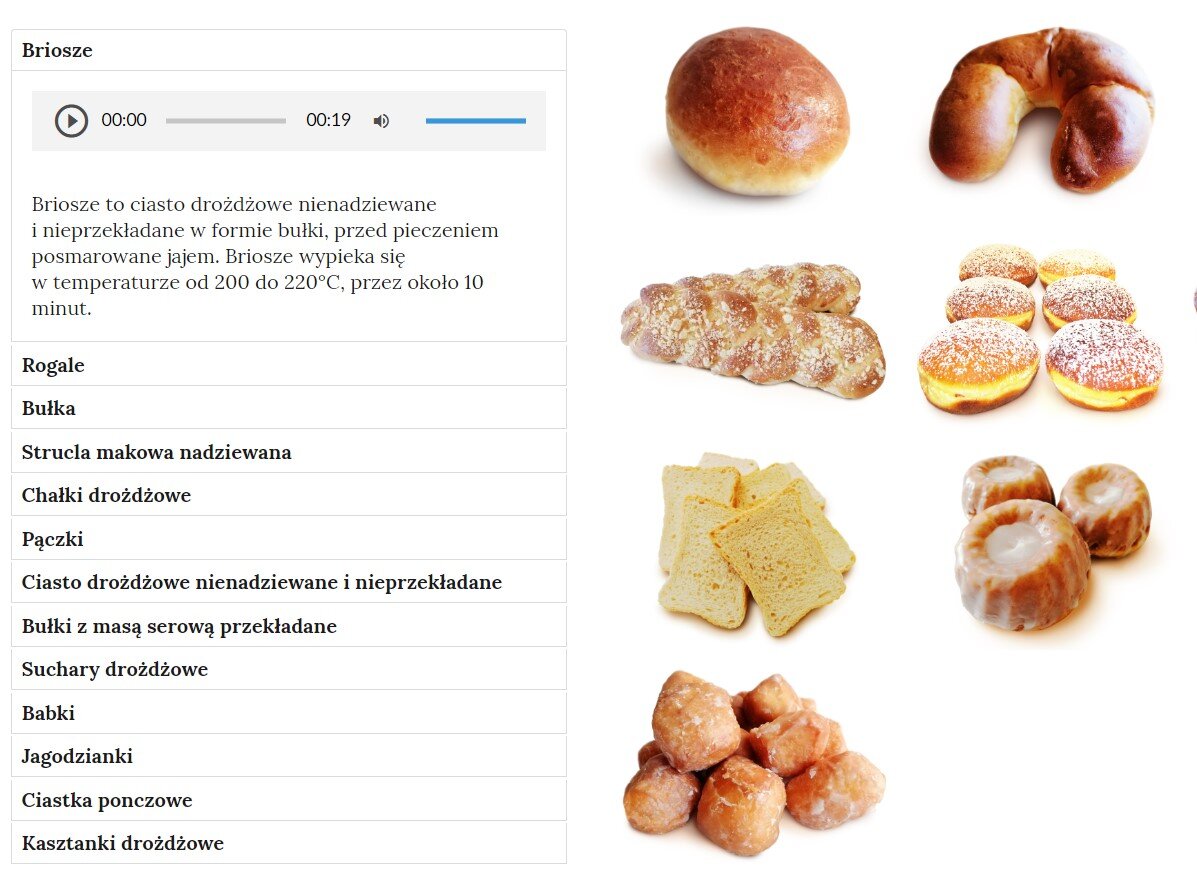Expand Chałki drożdżowe entry
The width and height of the screenshot is (1197, 877).
[289, 495]
